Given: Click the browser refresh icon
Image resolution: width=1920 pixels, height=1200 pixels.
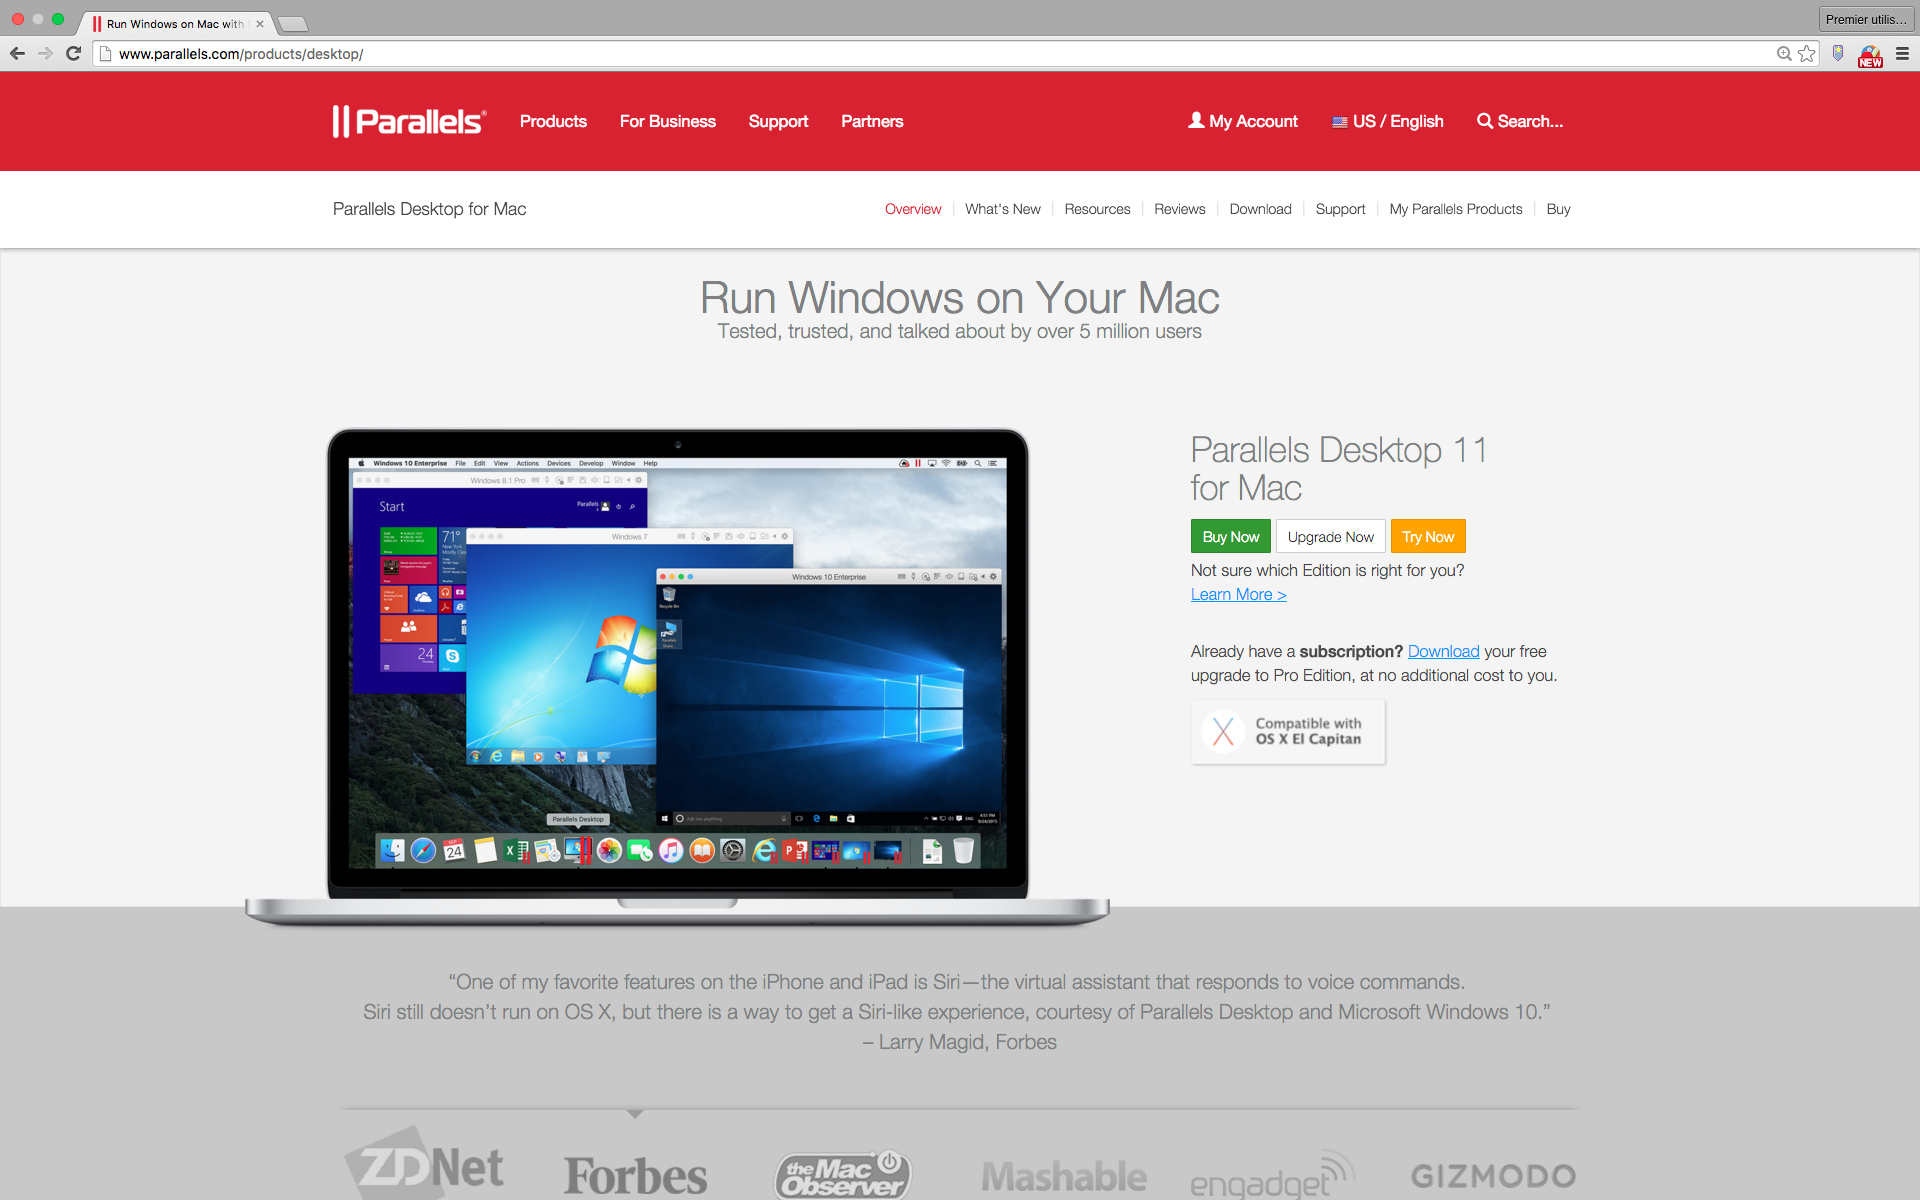Looking at the screenshot, I should coord(75,53).
